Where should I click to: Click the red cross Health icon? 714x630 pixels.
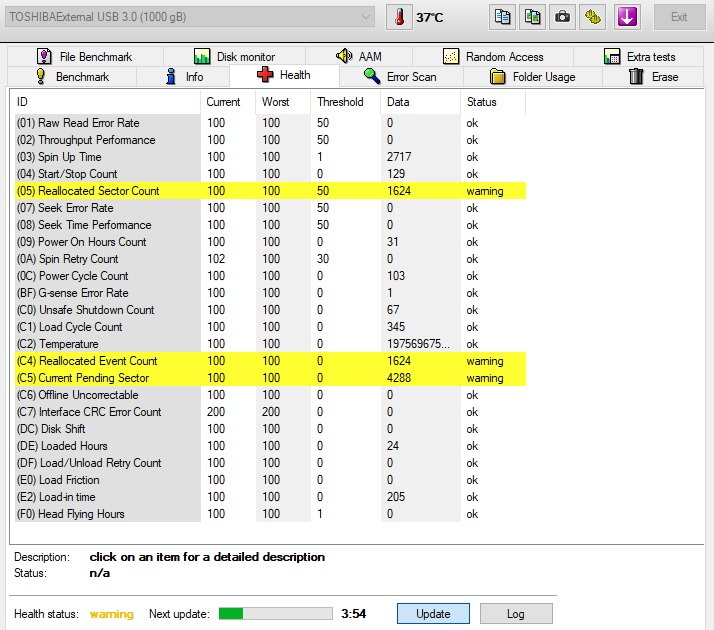(265, 74)
